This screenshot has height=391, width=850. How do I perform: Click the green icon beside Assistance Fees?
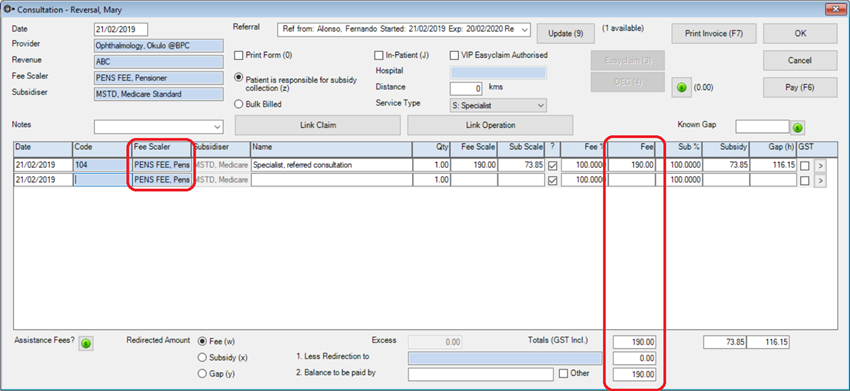pos(86,343)
